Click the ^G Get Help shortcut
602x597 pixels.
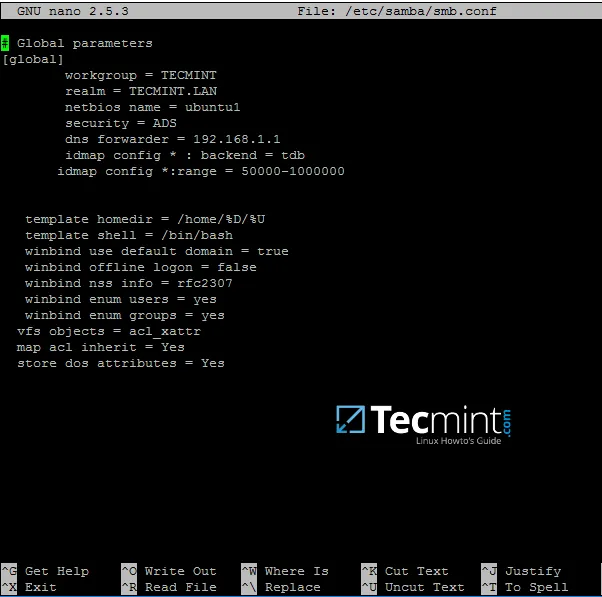45,571
